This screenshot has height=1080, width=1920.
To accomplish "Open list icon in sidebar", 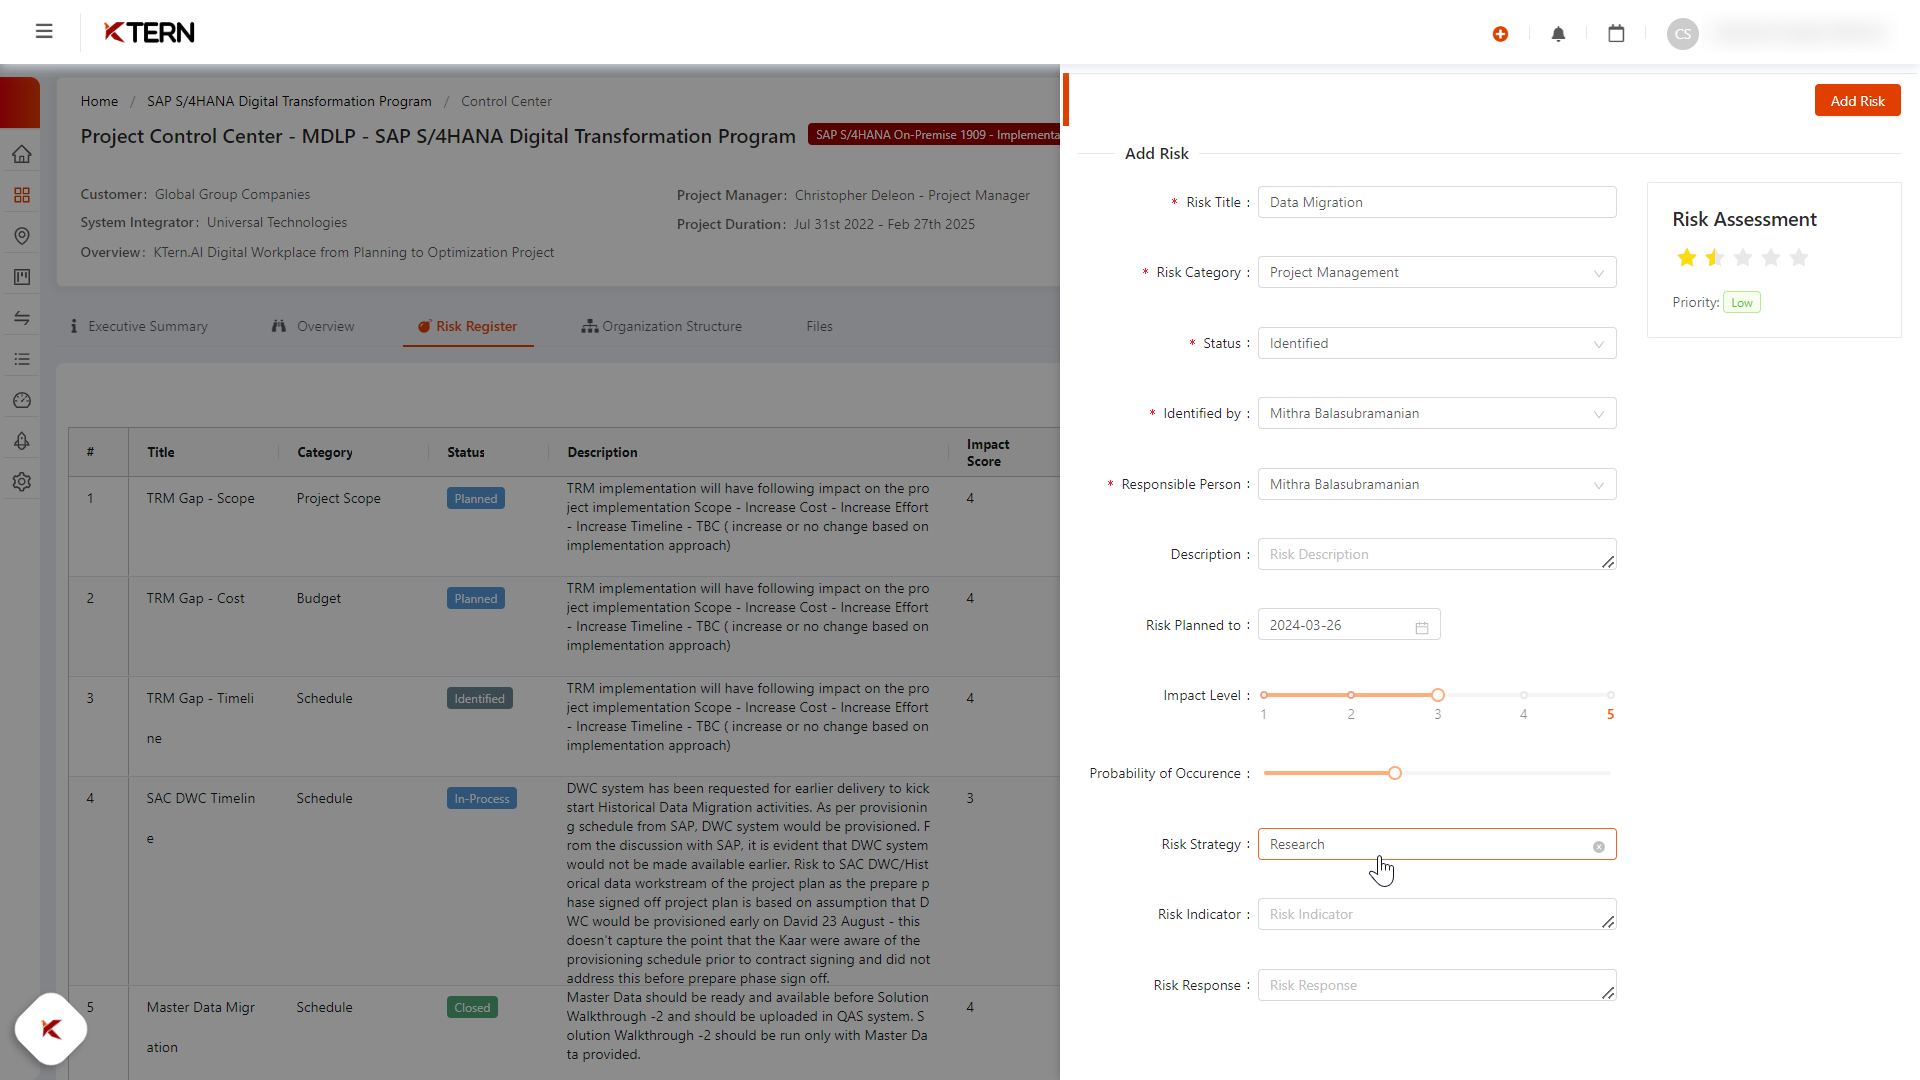I will tap(22, 359).
